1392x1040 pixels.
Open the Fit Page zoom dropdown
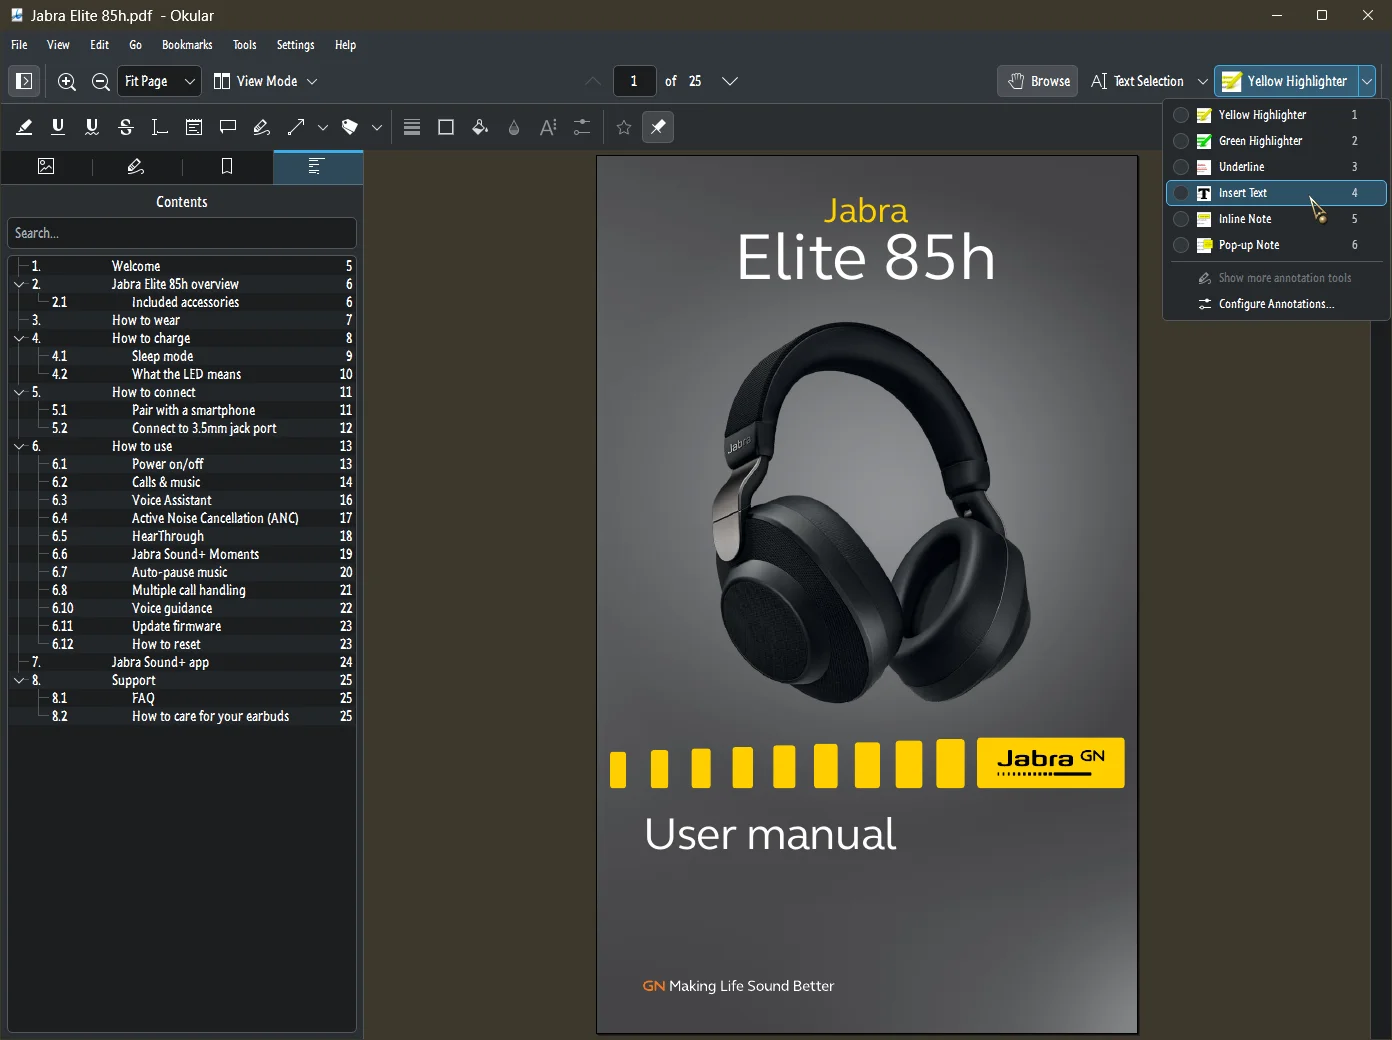click(x=160, y=82)
